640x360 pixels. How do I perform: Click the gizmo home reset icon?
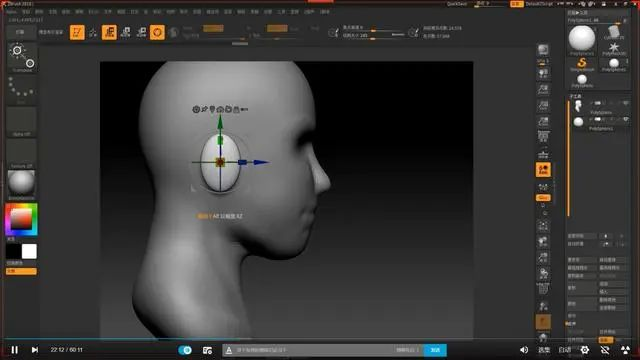[x=220, y=109]
